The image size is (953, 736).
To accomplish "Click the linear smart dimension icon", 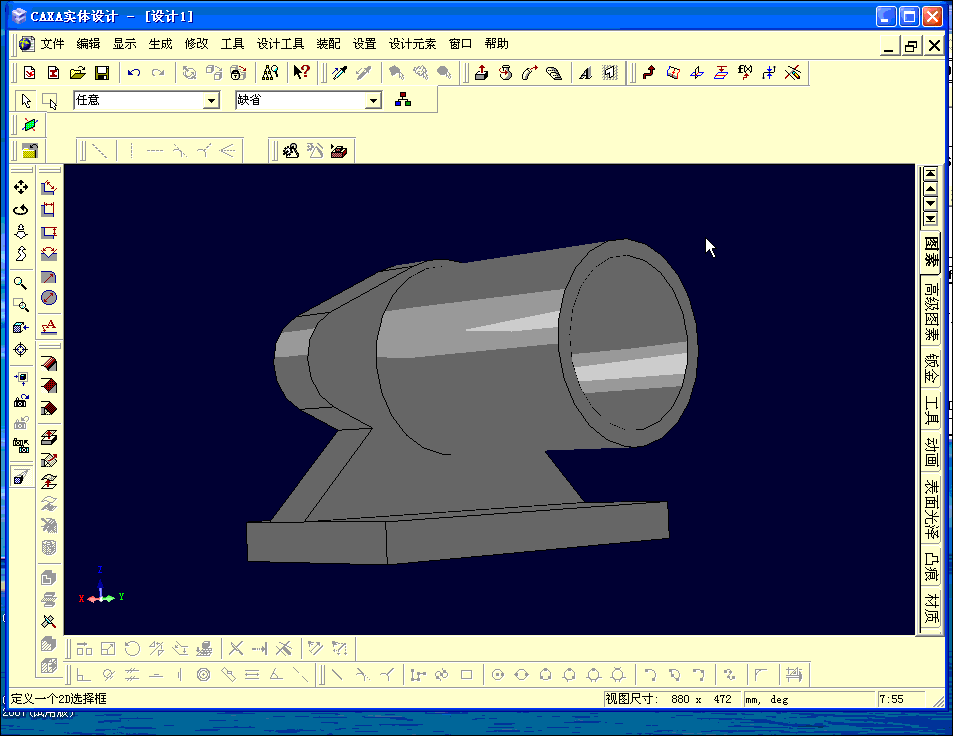I will 49,188.
